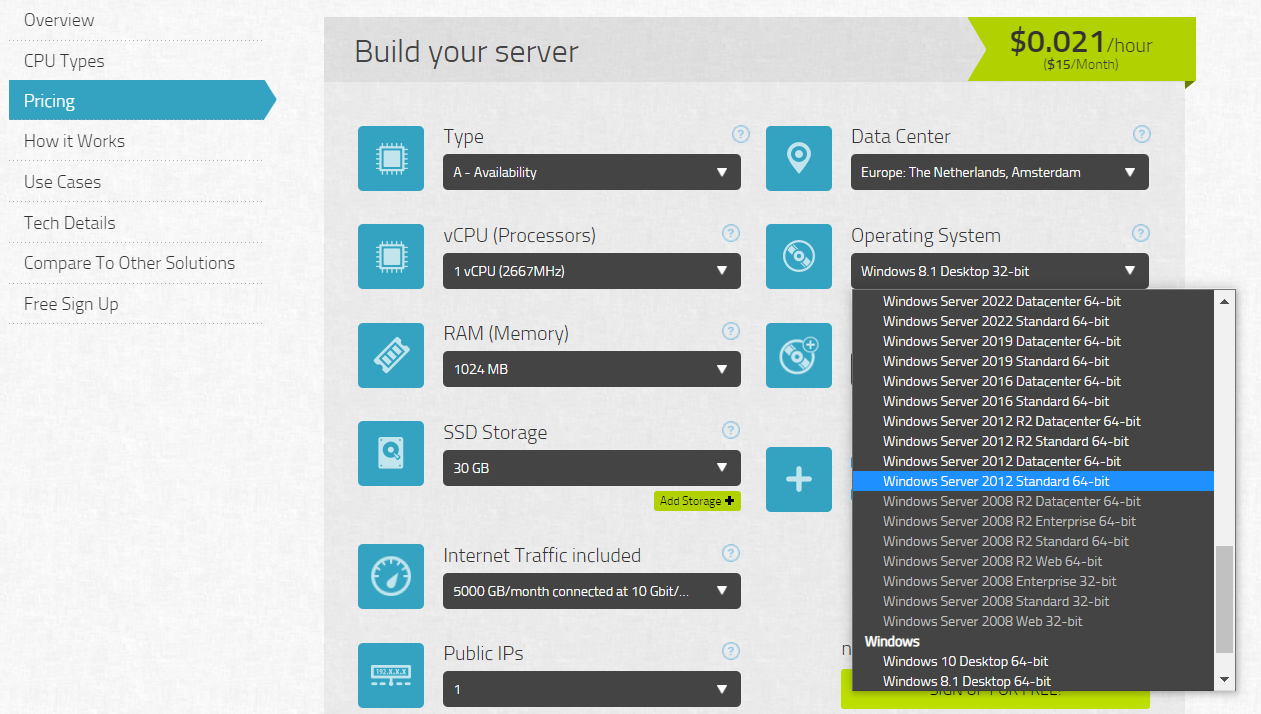This screenshot has width=1261, height=714.
Task: Select Windows Server 2022 Standard 64-bit
Action: click(1033, 321)
